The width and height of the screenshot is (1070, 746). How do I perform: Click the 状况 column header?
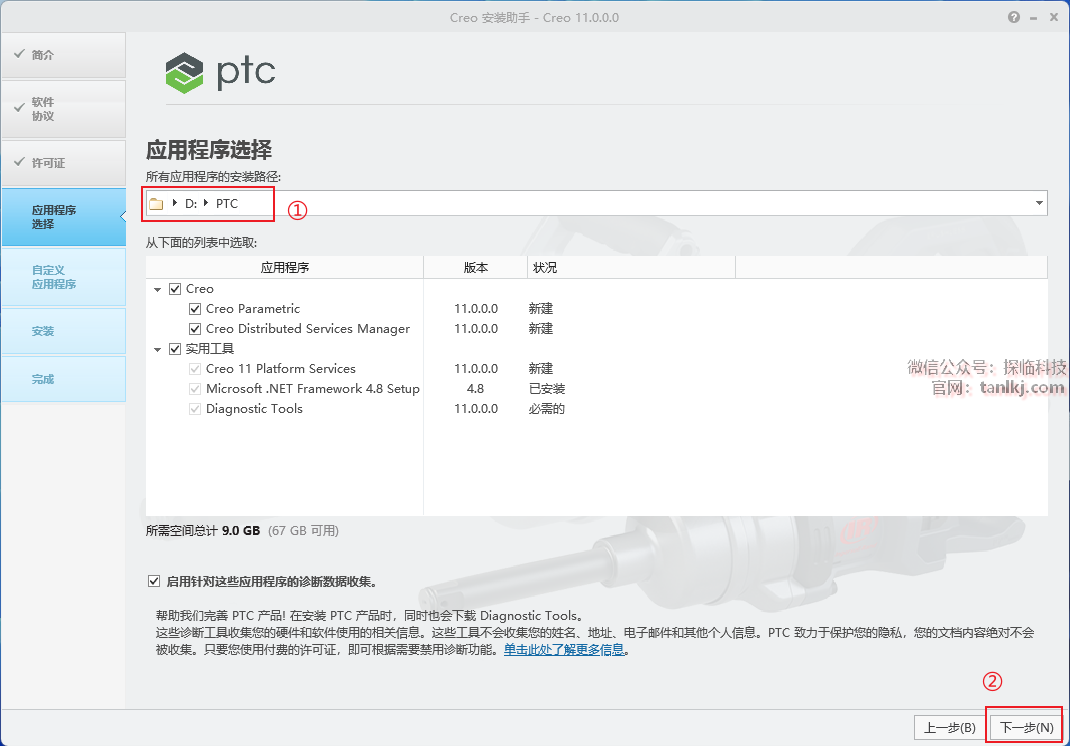pos(631,268)
